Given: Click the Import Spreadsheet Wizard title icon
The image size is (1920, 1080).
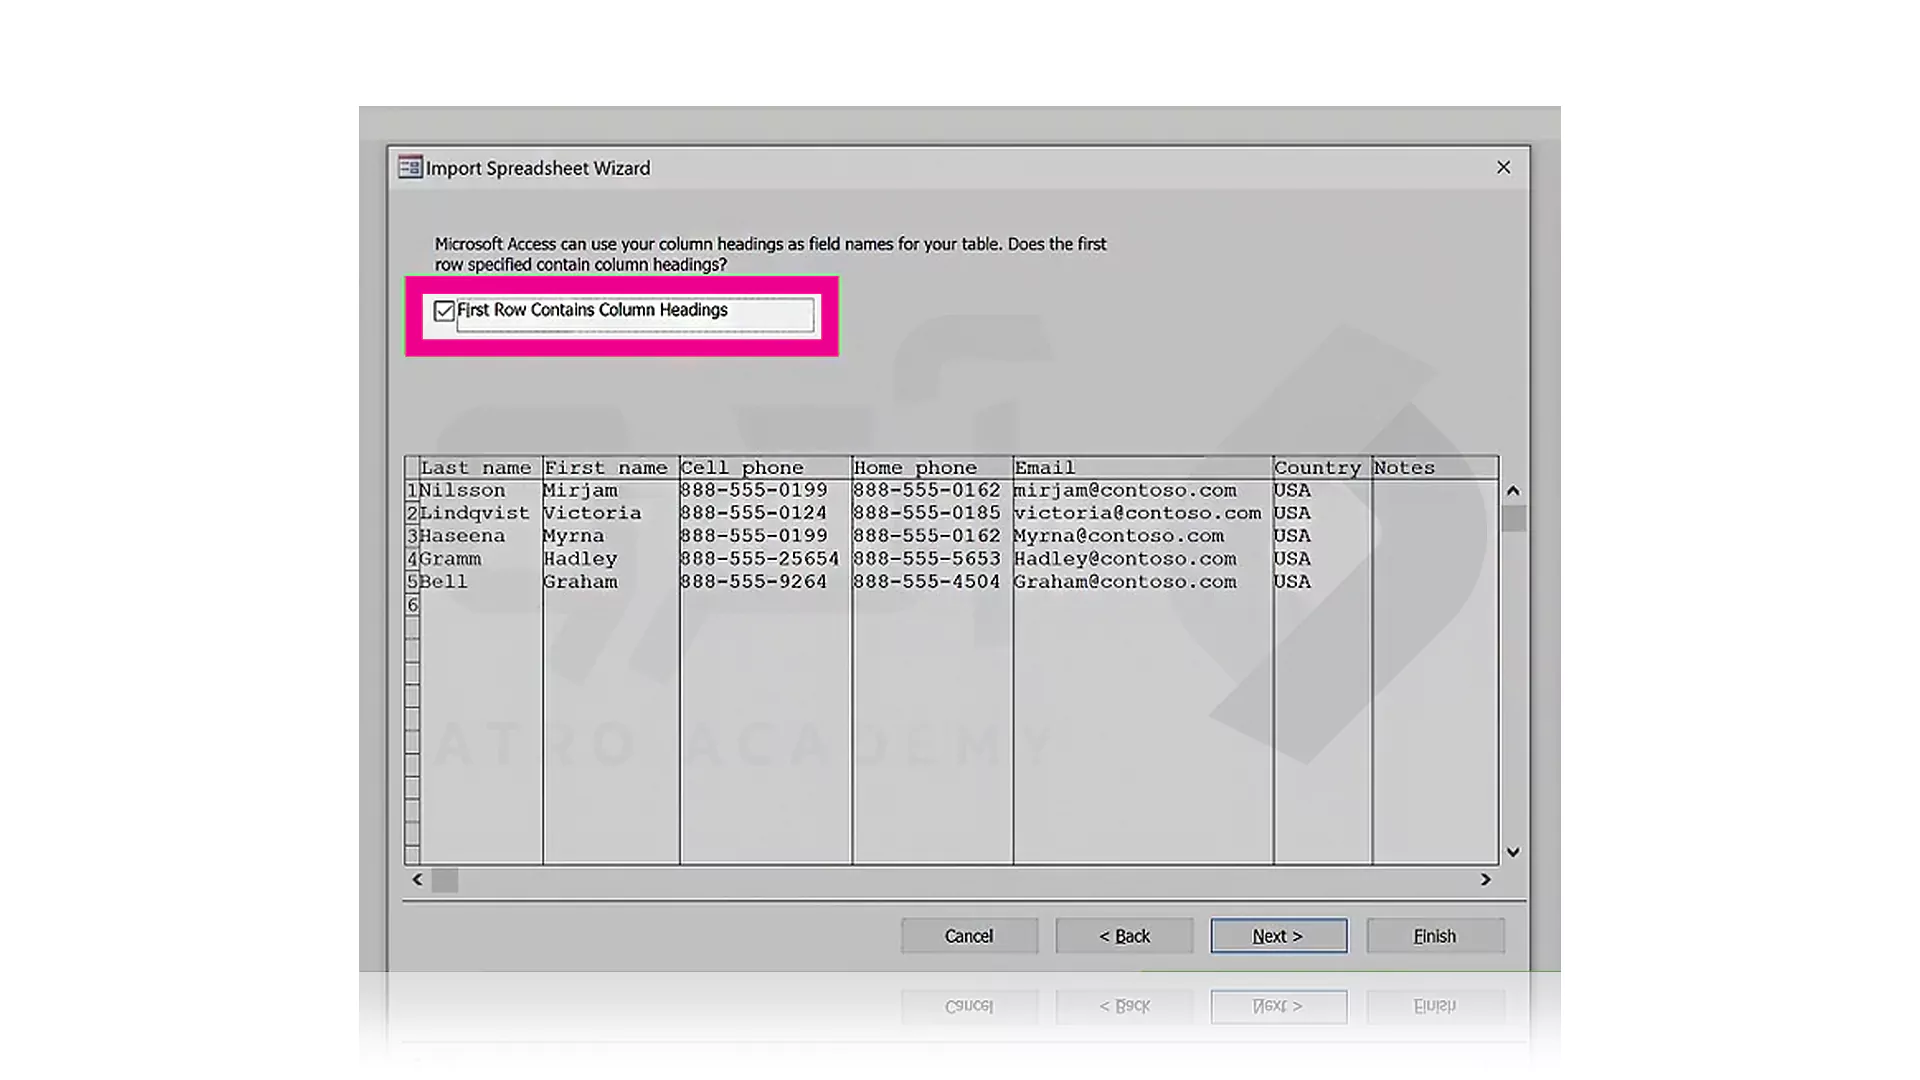Looking at the screenshot, I should pyautogui.click(x=410, y=167).
